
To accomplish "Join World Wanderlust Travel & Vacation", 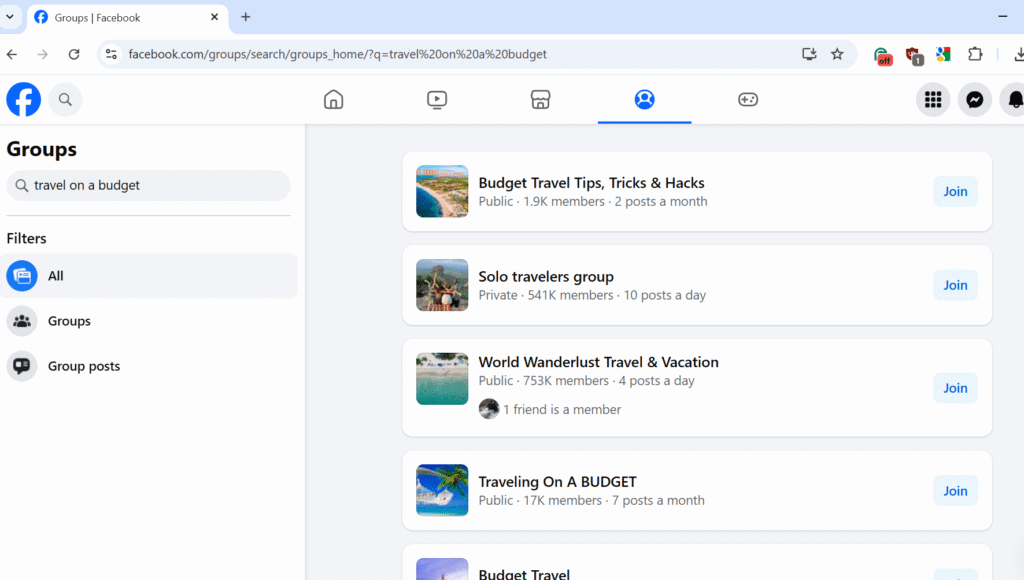I will point(955,388).
